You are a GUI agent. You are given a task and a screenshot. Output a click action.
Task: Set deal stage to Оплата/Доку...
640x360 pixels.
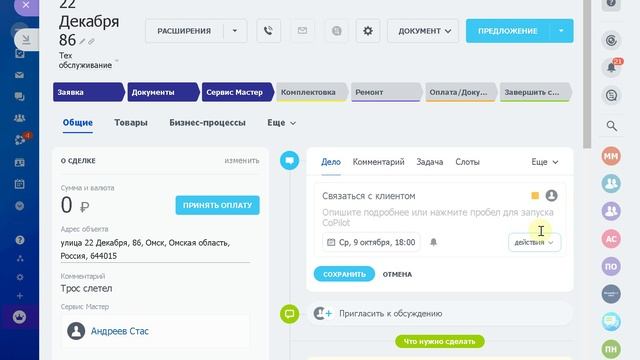tap(461, 92)
